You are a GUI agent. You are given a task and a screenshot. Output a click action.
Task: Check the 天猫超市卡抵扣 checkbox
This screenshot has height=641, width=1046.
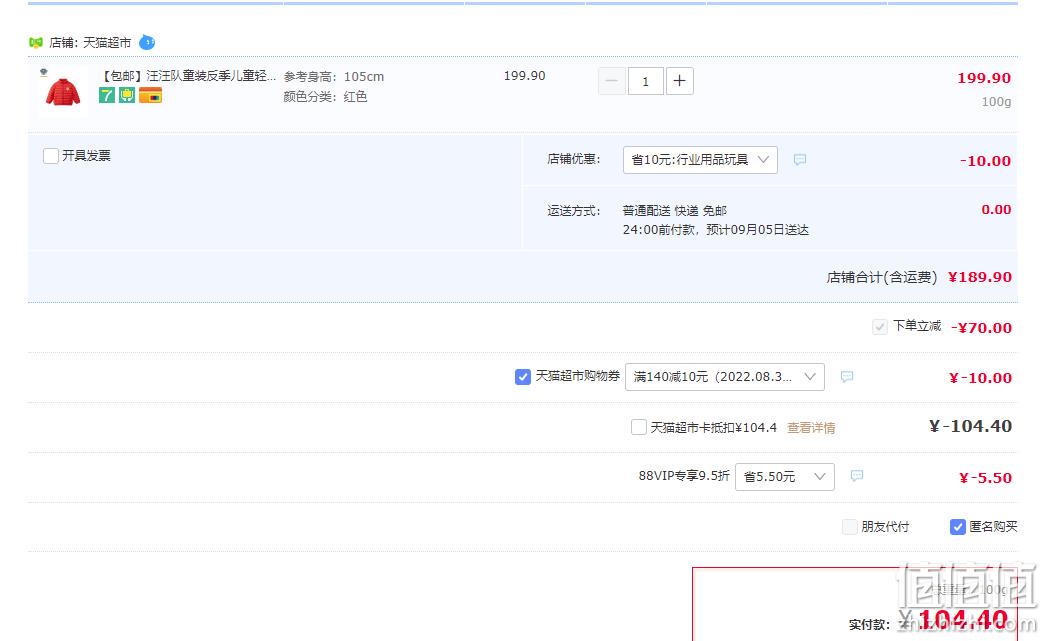pyautogui.click(x=638, y=427)
